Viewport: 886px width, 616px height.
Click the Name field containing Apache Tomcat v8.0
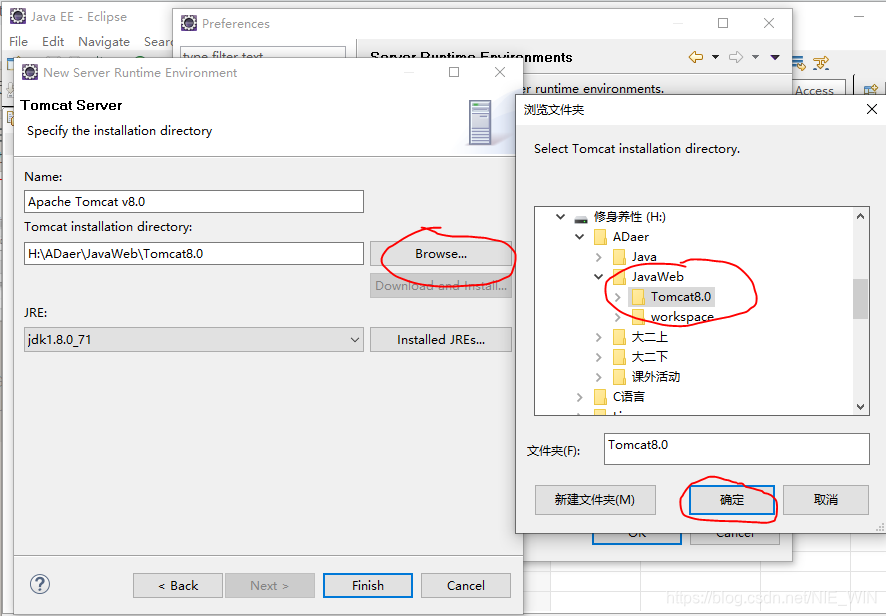click(x=194, y=202)
